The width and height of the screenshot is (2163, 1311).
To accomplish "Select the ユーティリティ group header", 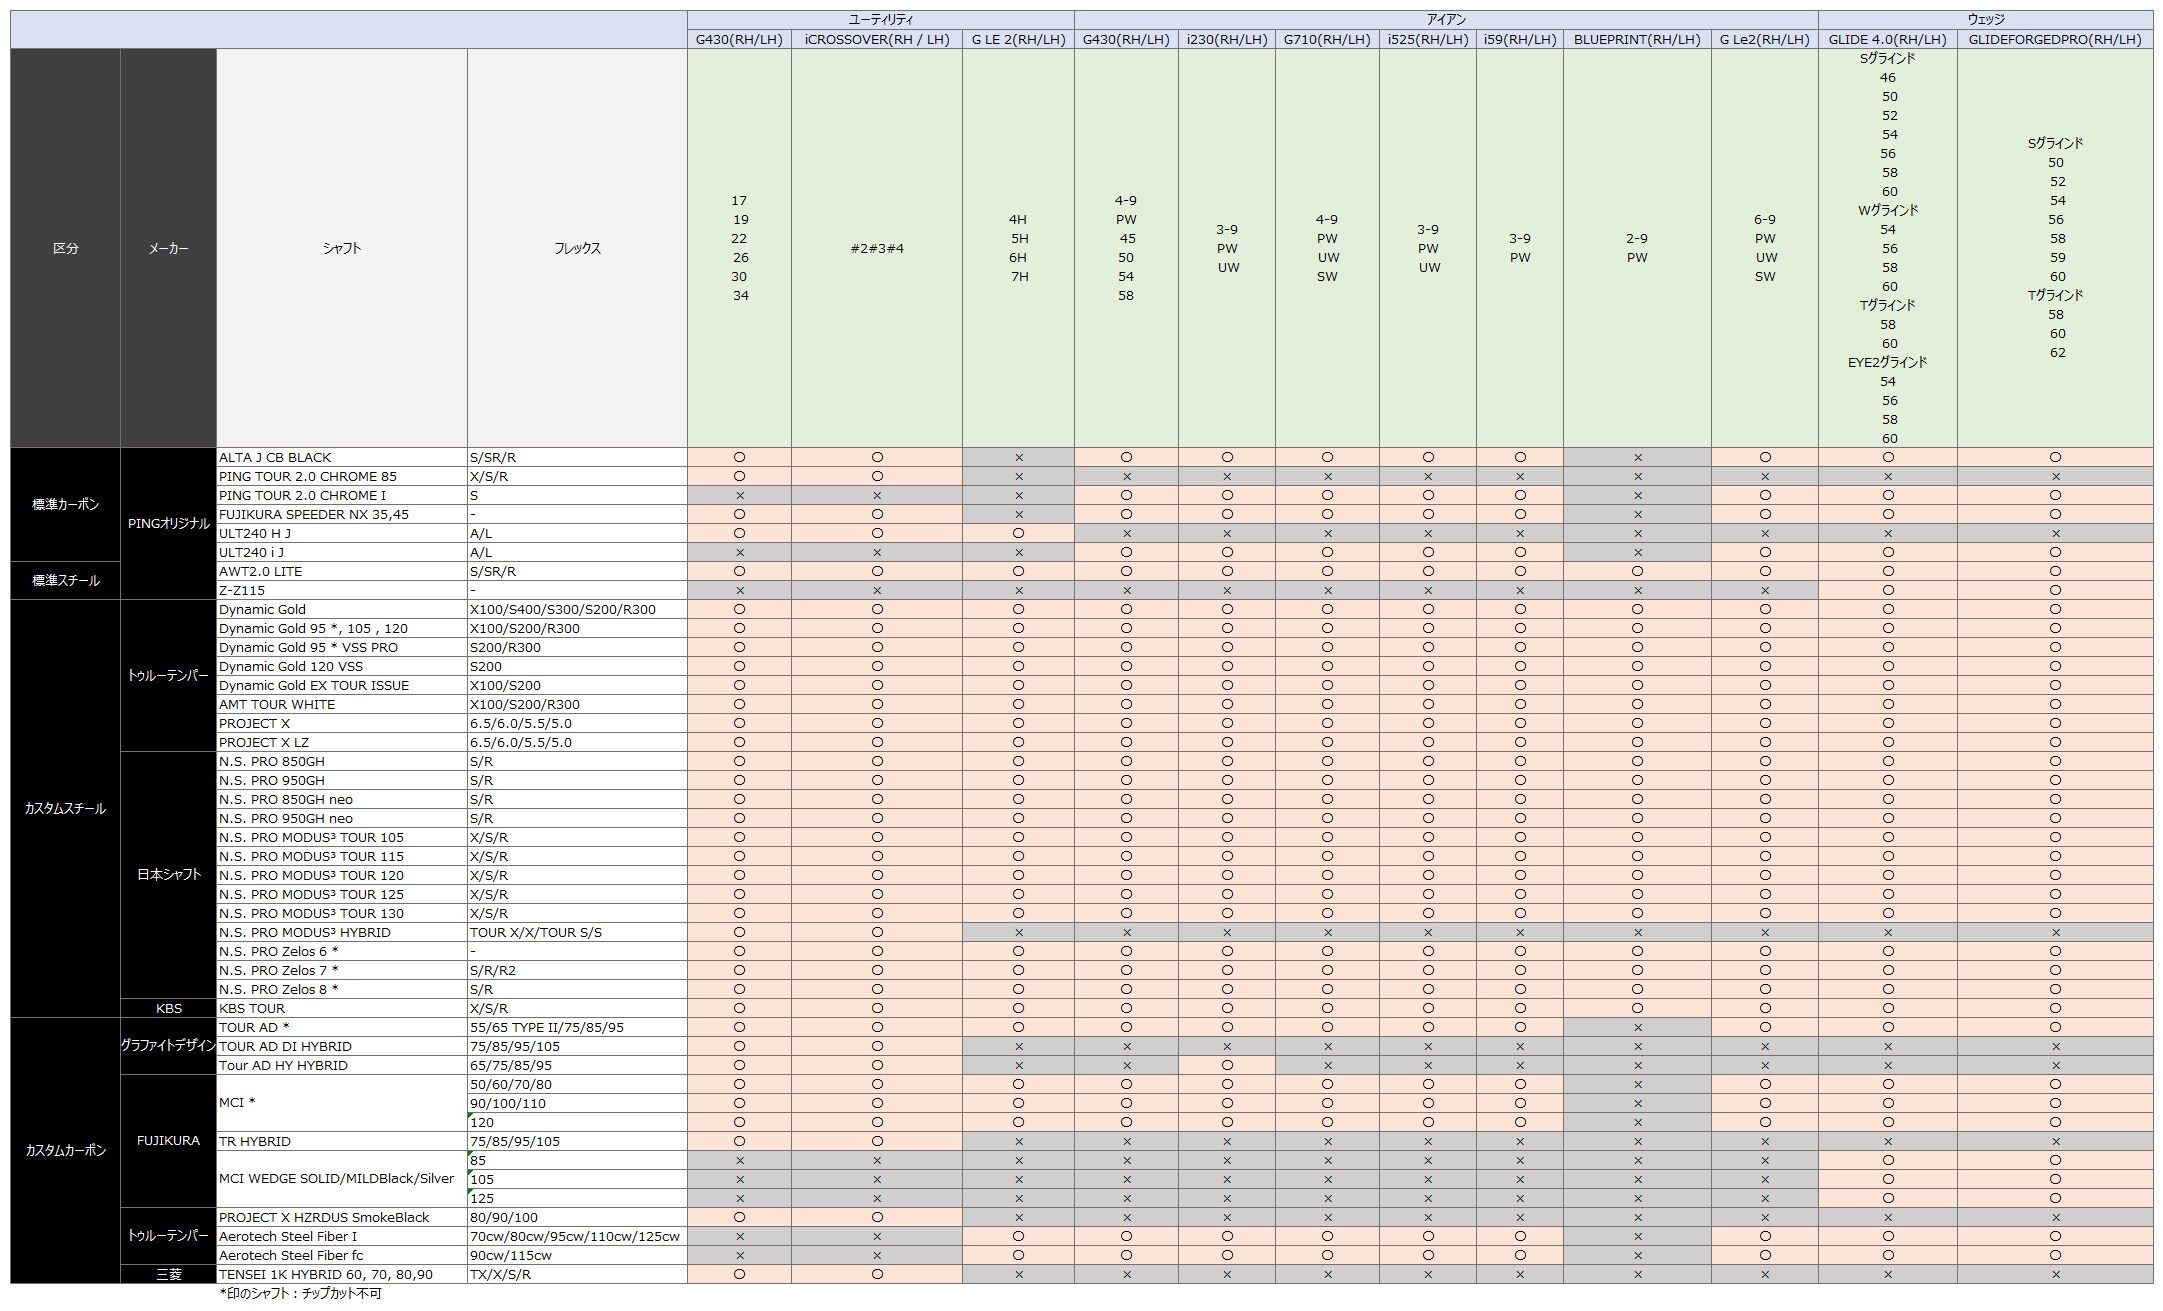I will (x=881, y=20).
